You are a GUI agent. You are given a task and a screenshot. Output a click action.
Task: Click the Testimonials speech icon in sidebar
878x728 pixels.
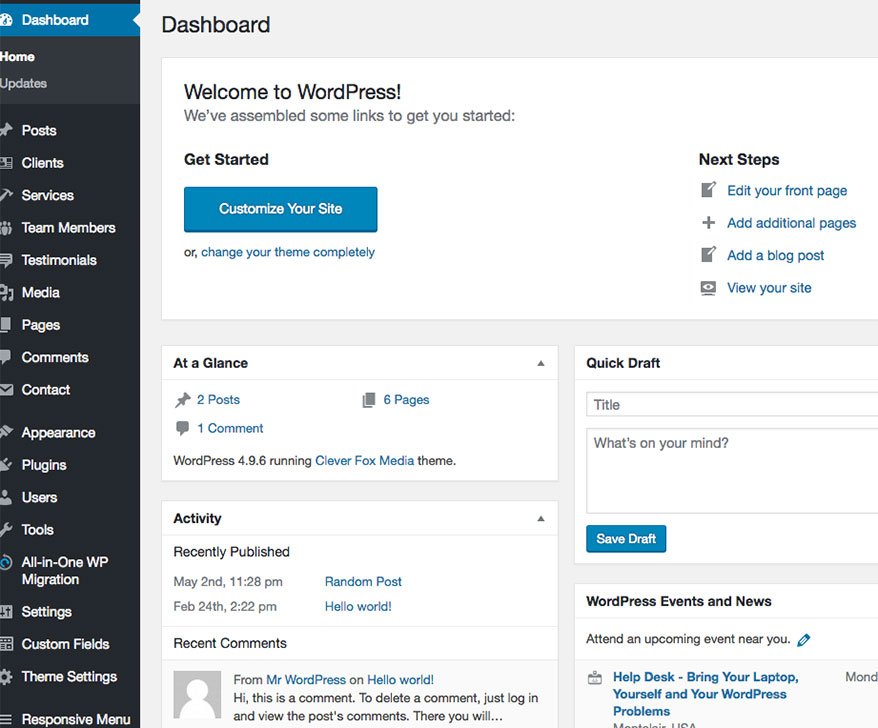6,260
